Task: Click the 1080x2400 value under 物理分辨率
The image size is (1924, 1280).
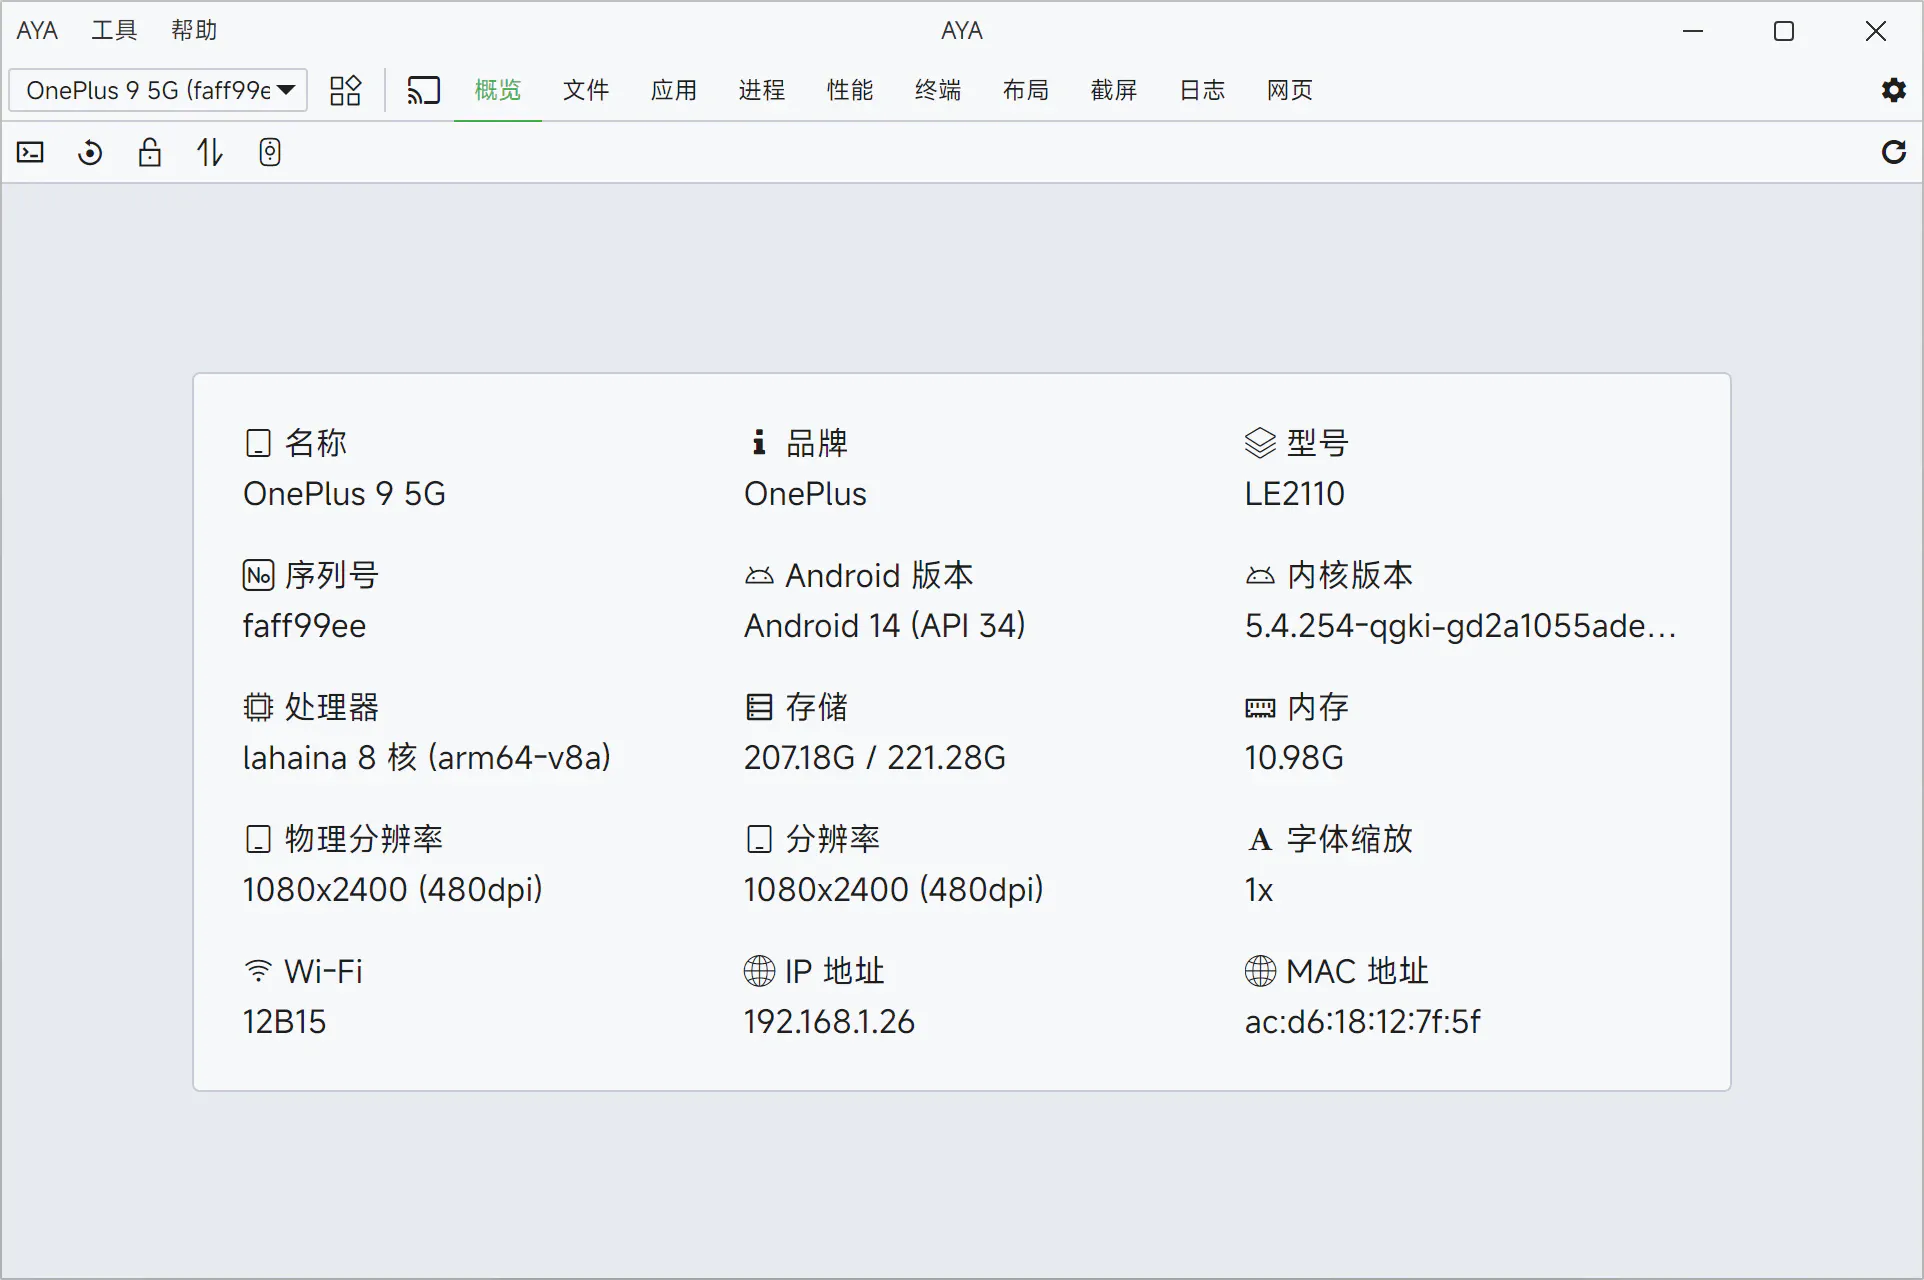Action: click(392, 890)
